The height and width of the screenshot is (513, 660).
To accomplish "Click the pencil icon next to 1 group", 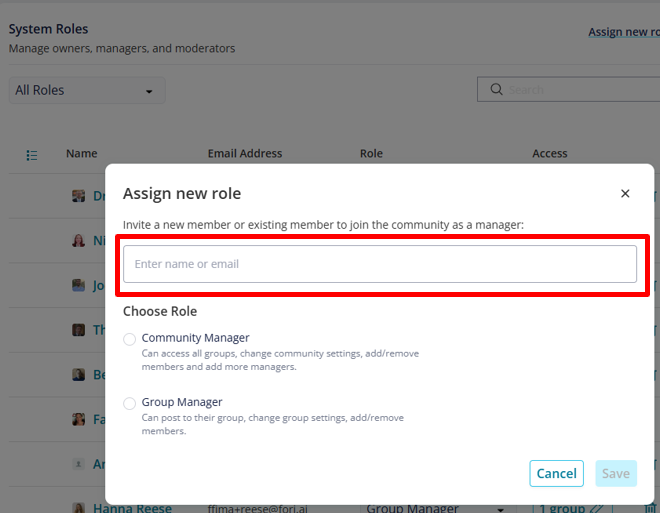I will 597,508.
